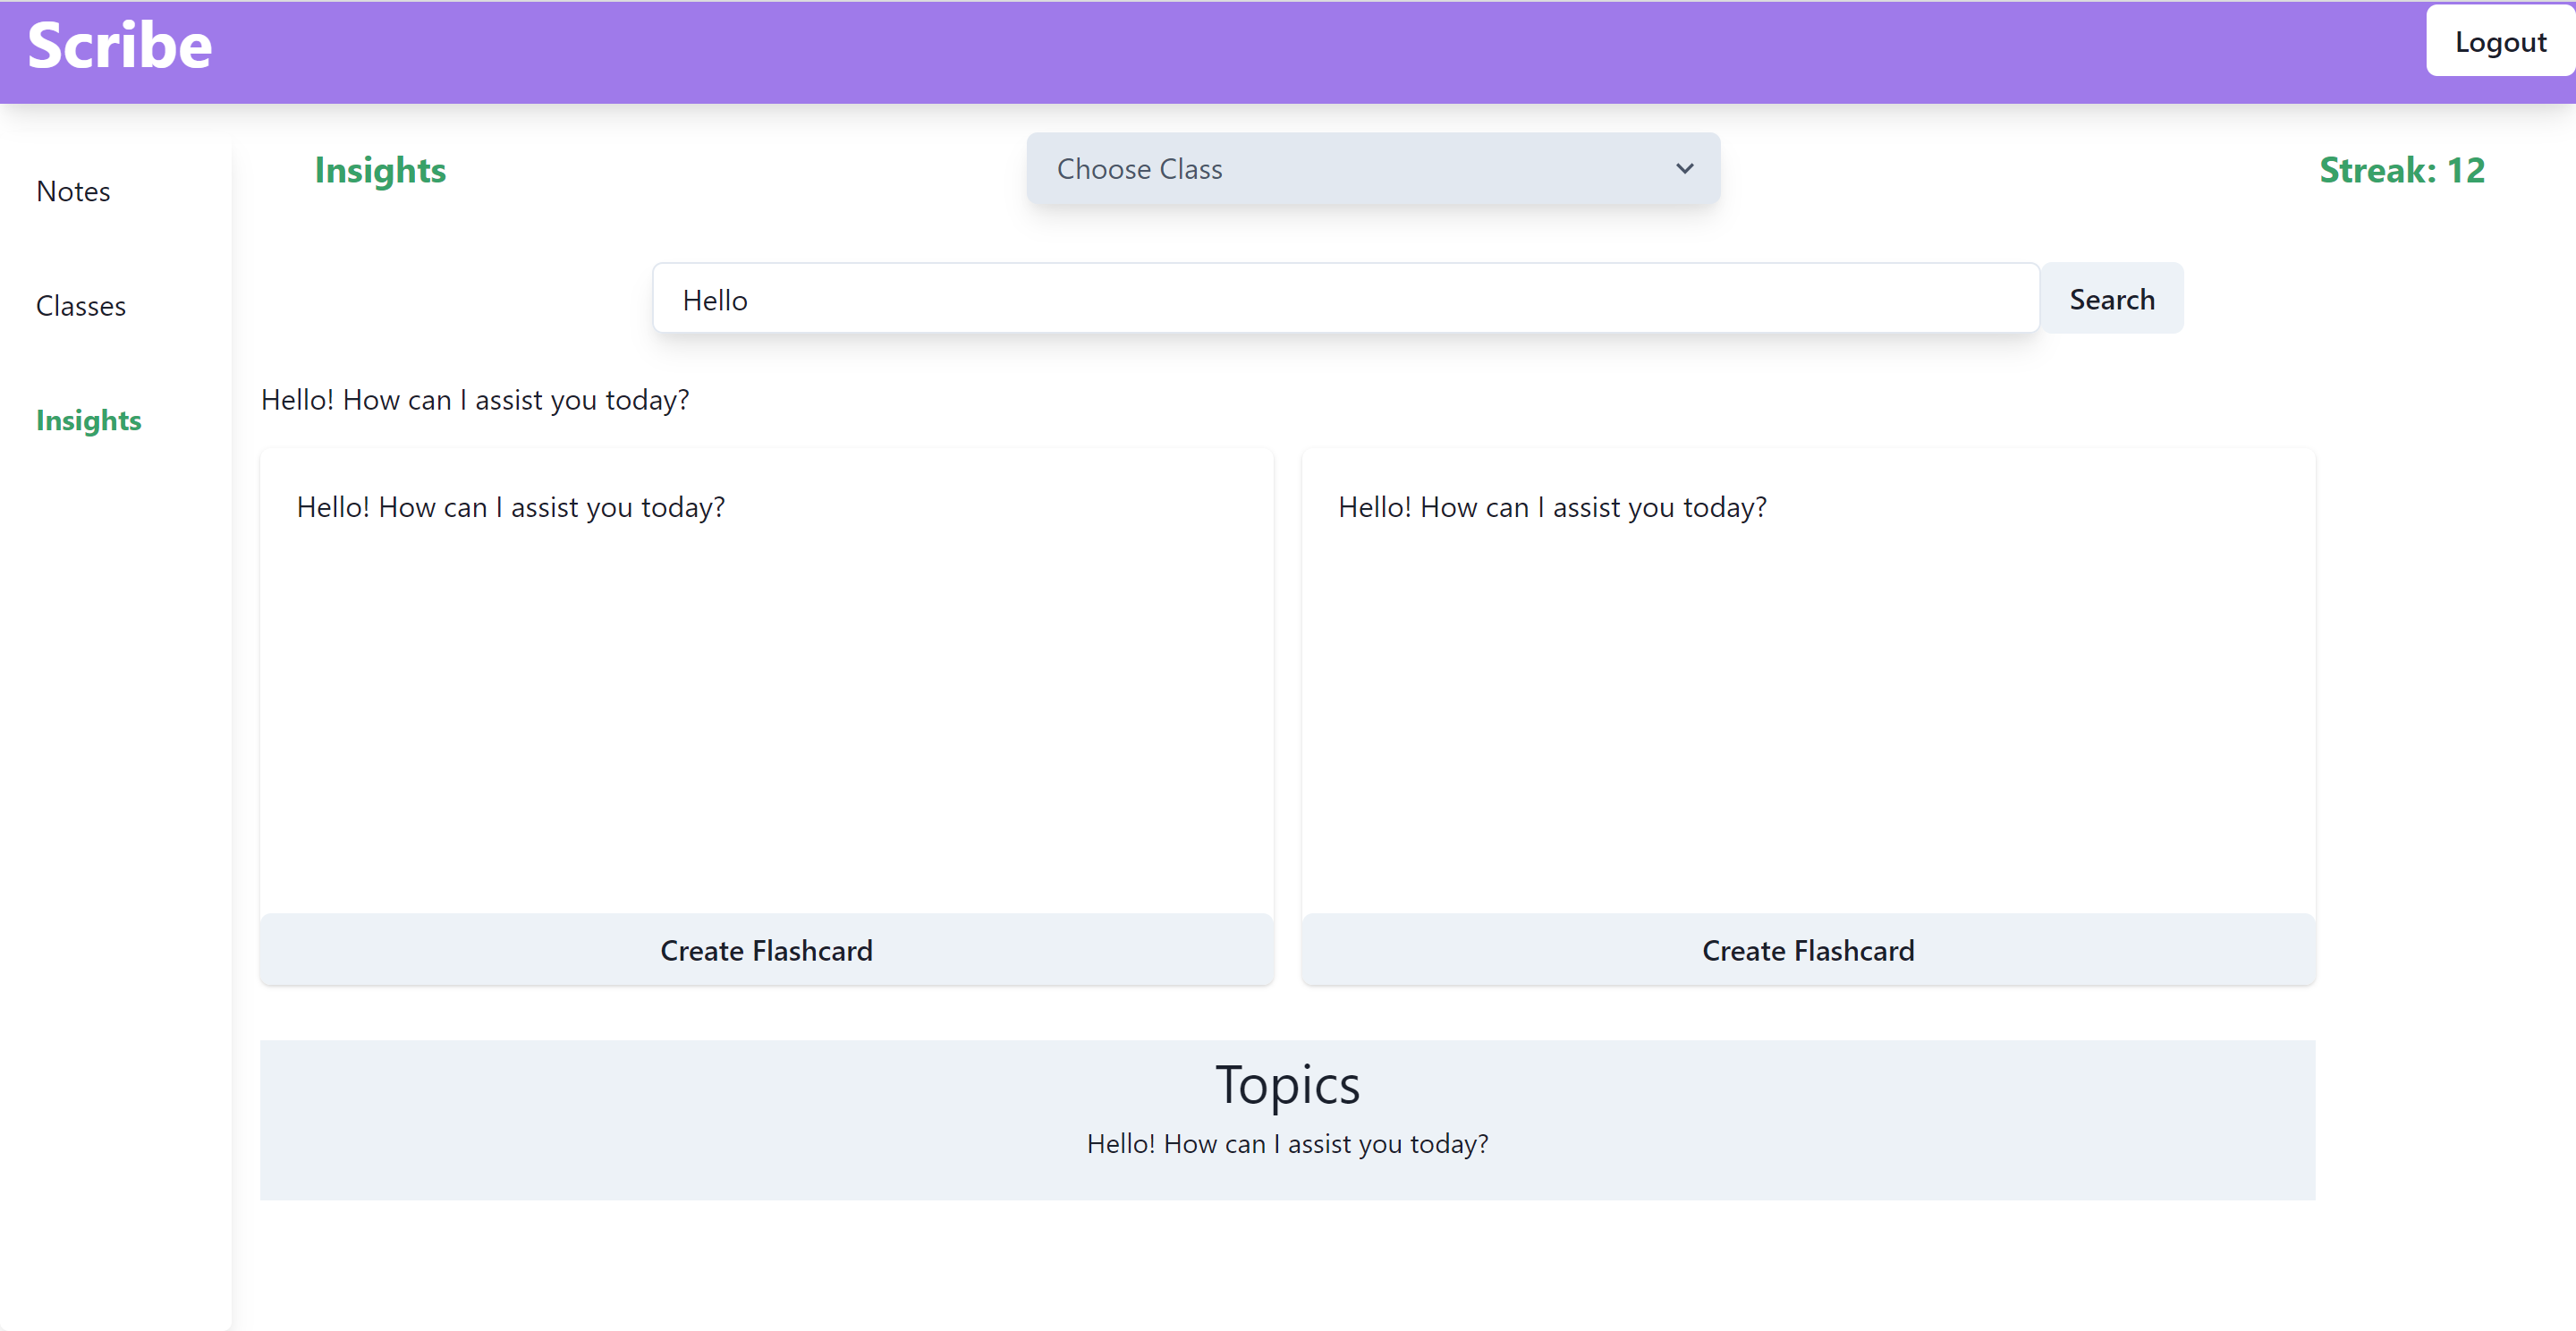Click the topic text under Topics

coord(1287,1144)
